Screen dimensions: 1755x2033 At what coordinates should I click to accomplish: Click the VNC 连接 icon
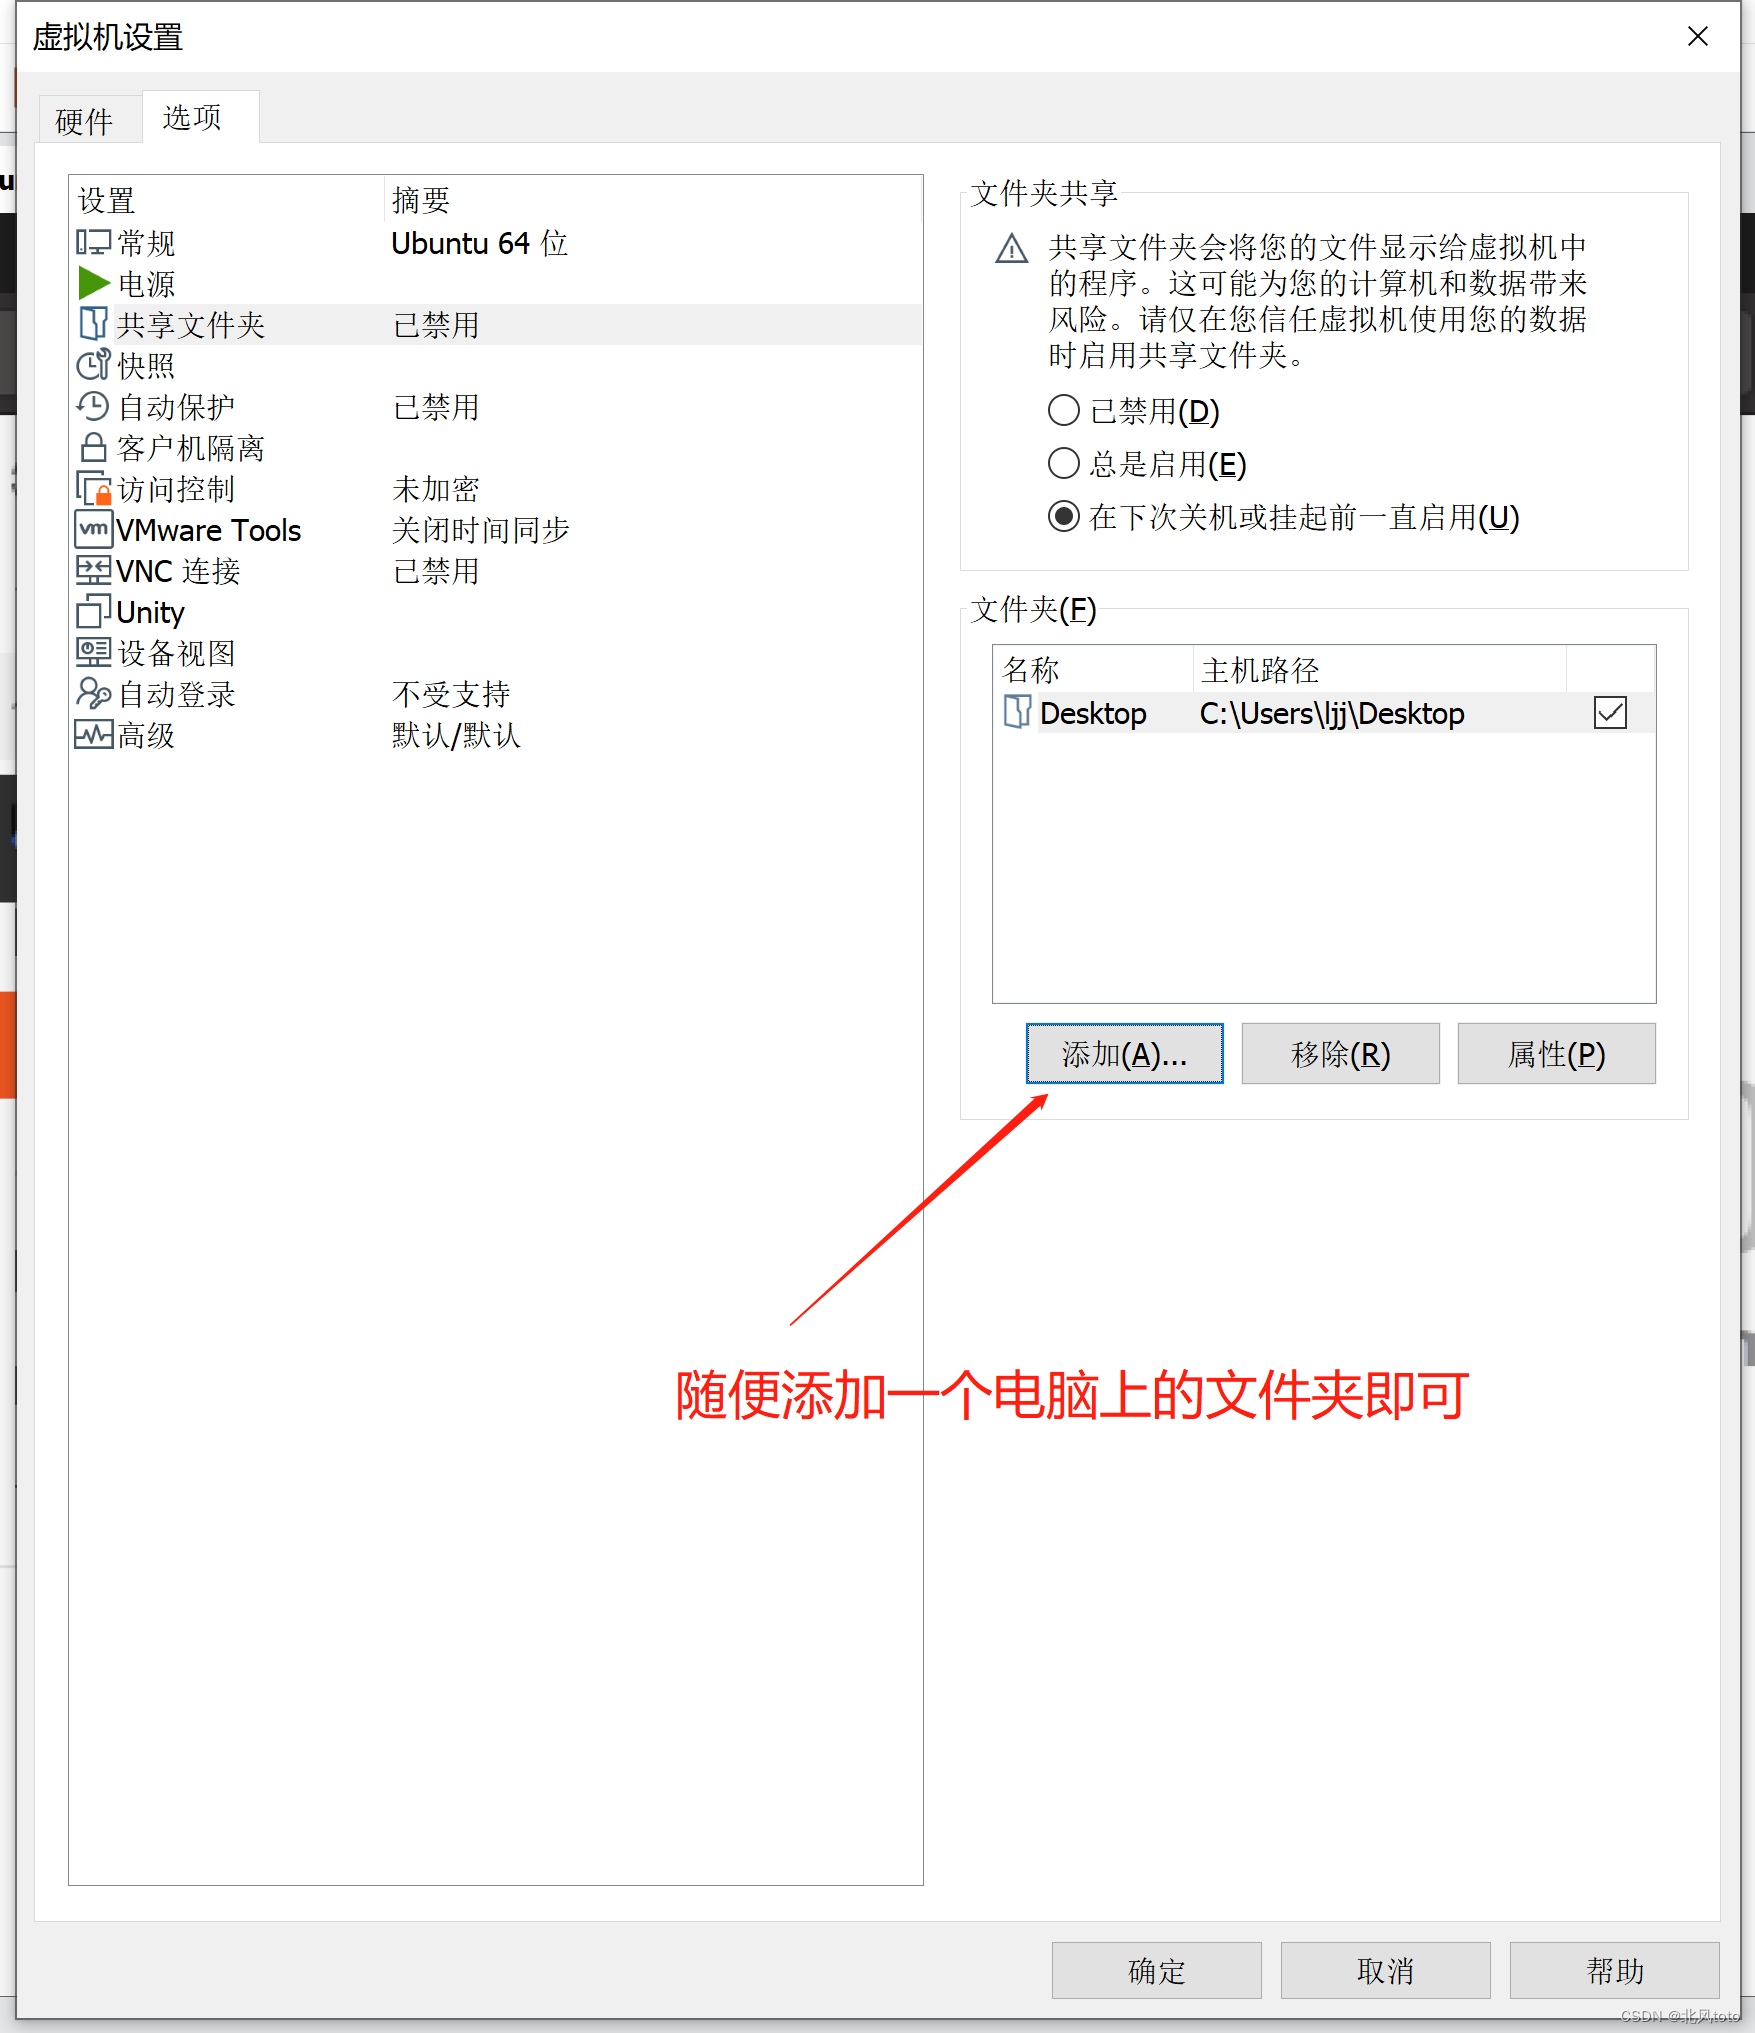93,570
